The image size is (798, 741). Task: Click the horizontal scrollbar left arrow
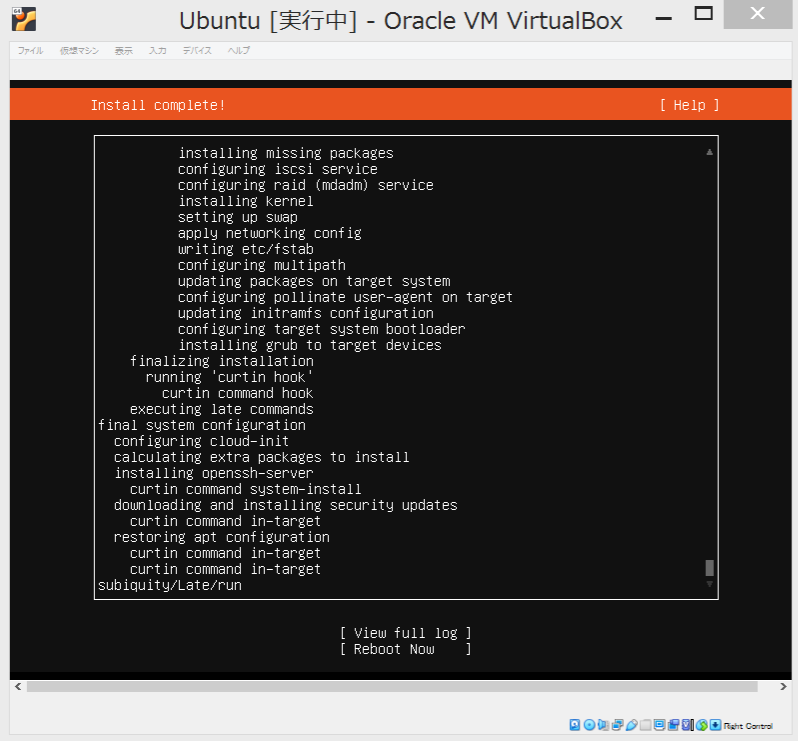click(x=18, y=687)
